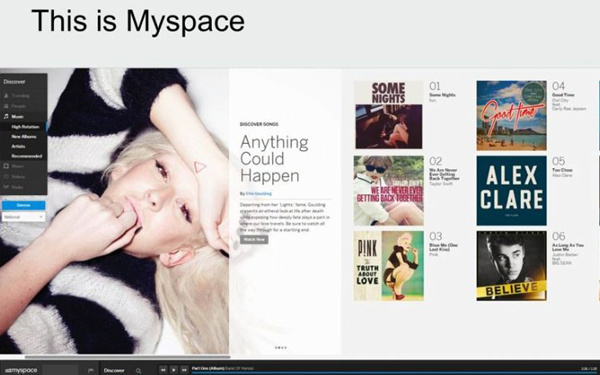Screen dimensions: 600x375
Task: Click the Music note icon in sidebar
Action: point(6,116)
